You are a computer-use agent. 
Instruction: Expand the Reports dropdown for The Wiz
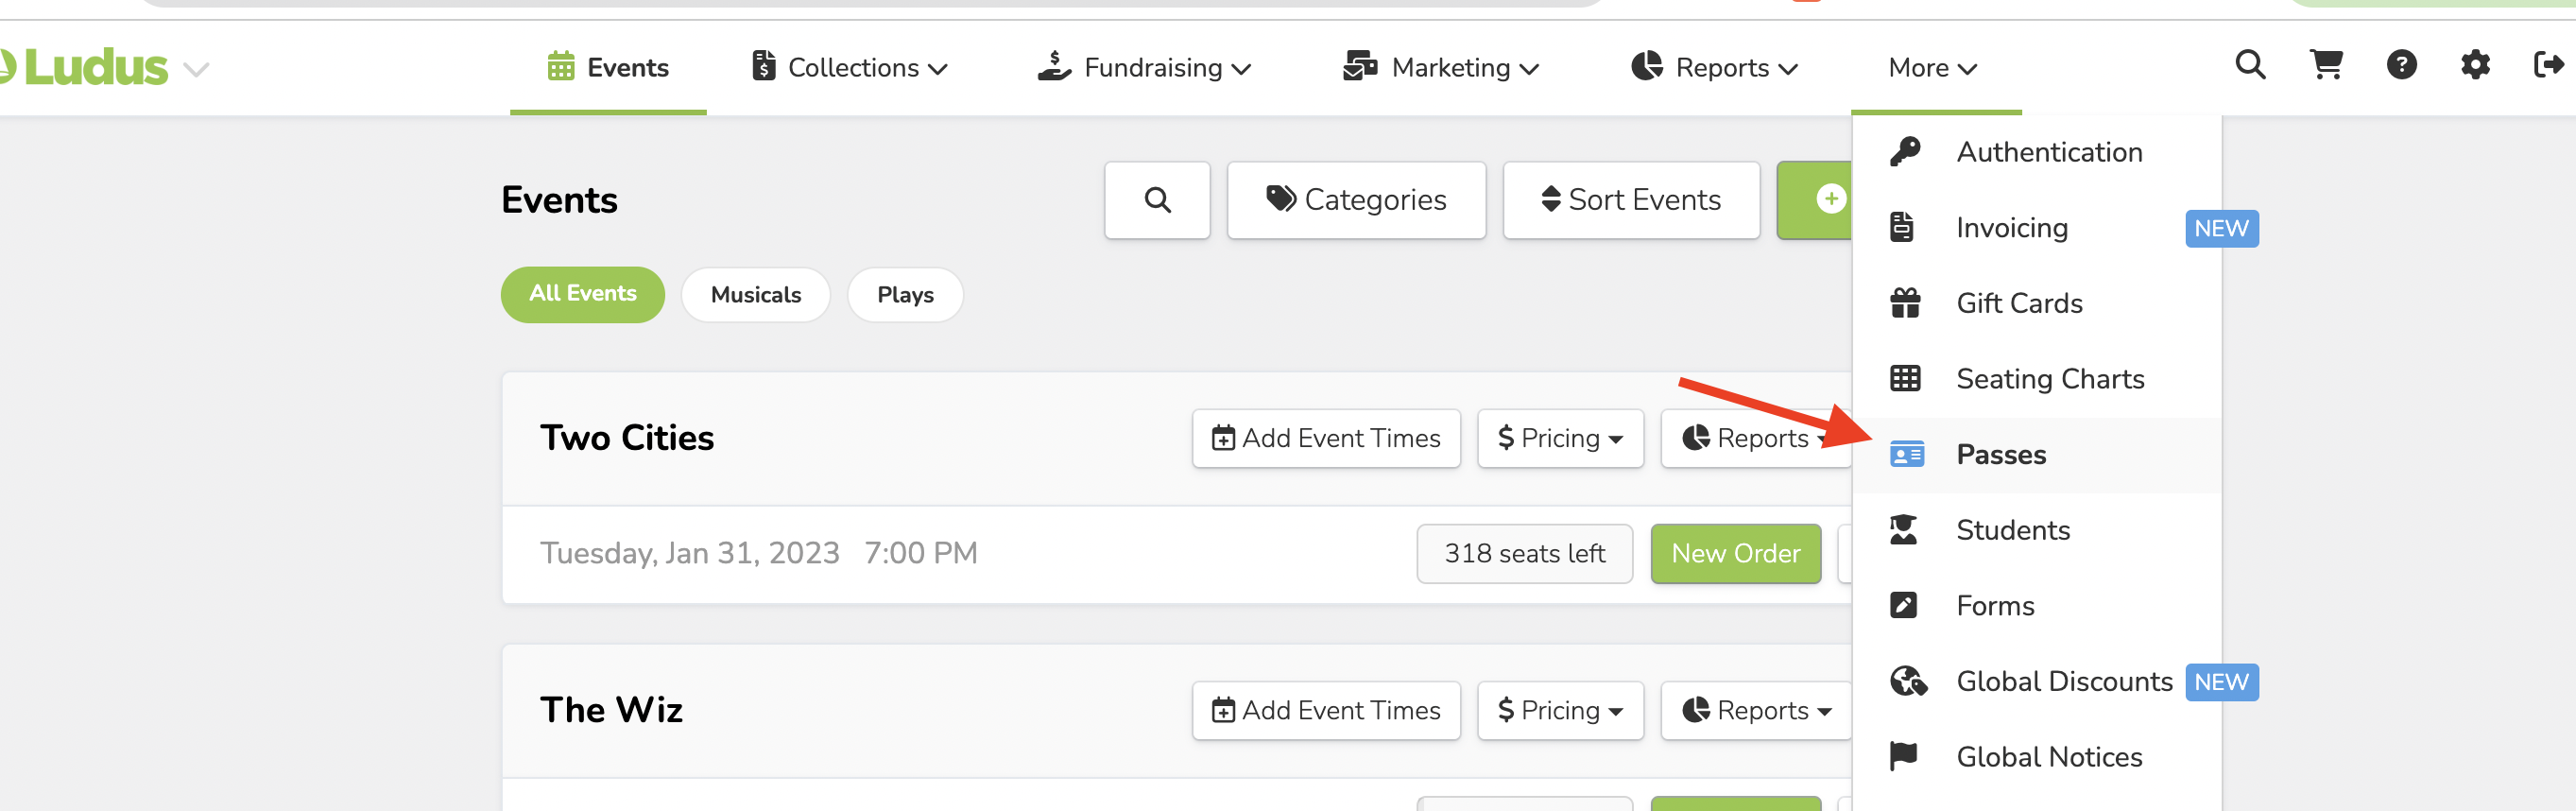click(1758, 710)
